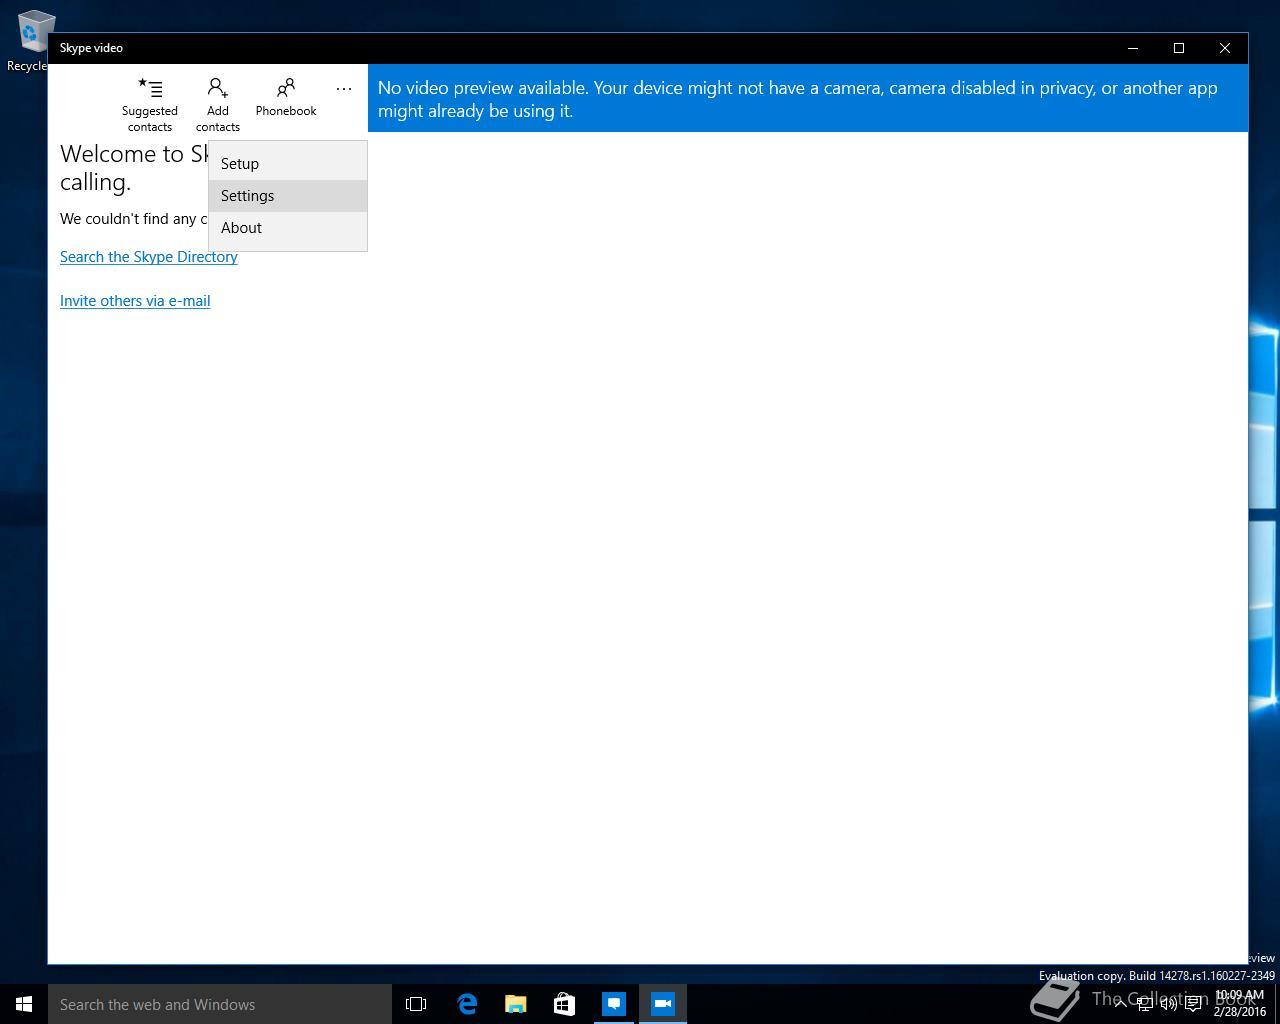Click the Start button
The height and width of the screenshot is (1024, 1280).
click(x=24, y=1004)
